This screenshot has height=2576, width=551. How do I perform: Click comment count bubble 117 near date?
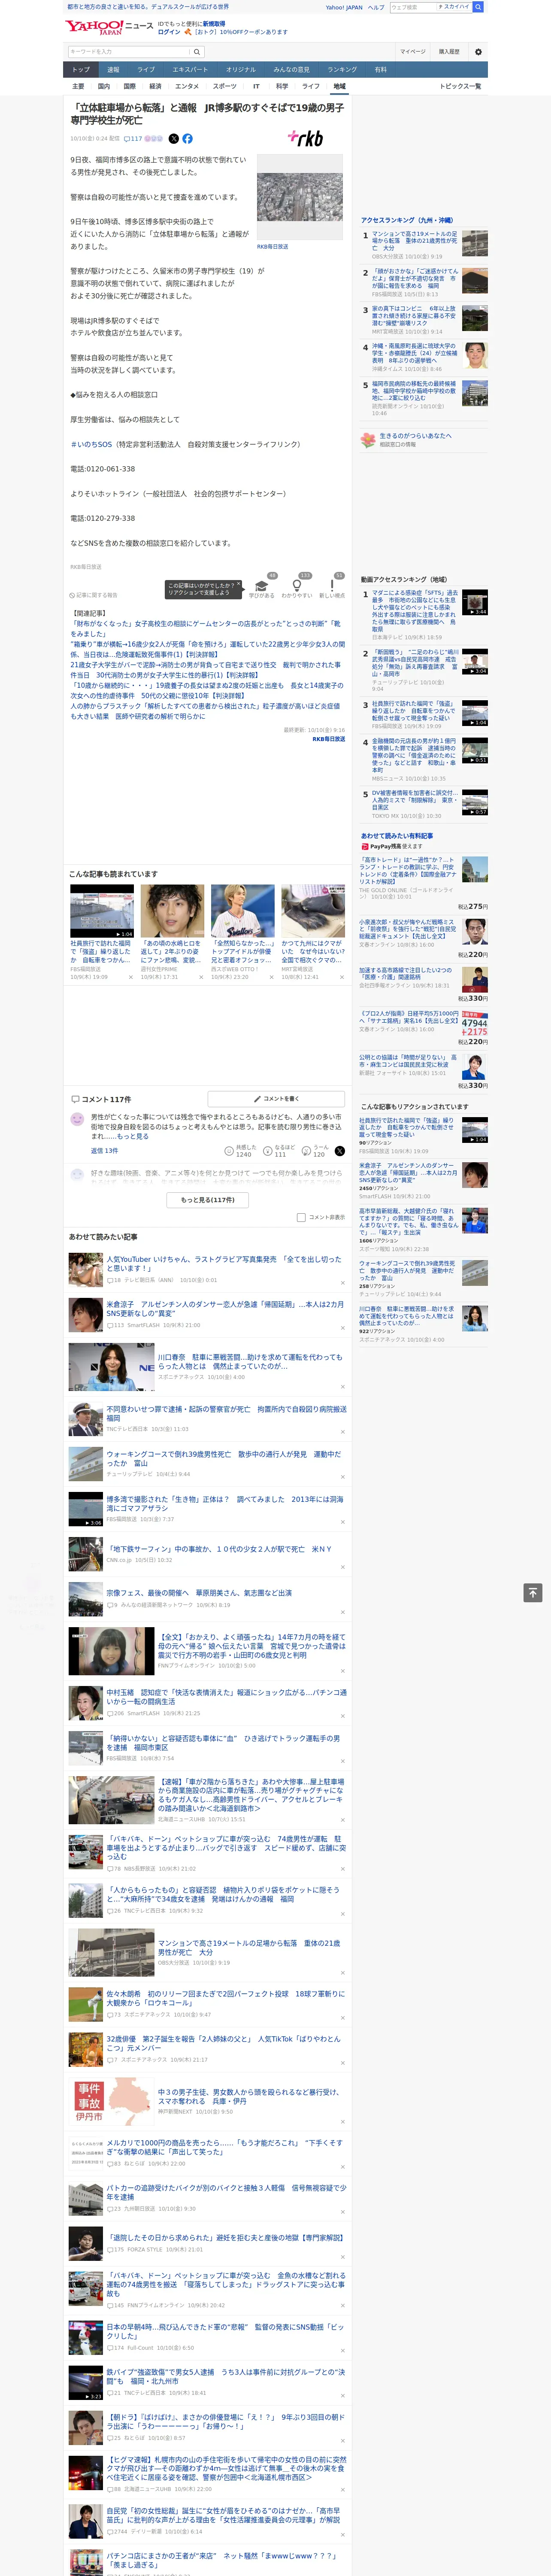[x=133, y=139]
